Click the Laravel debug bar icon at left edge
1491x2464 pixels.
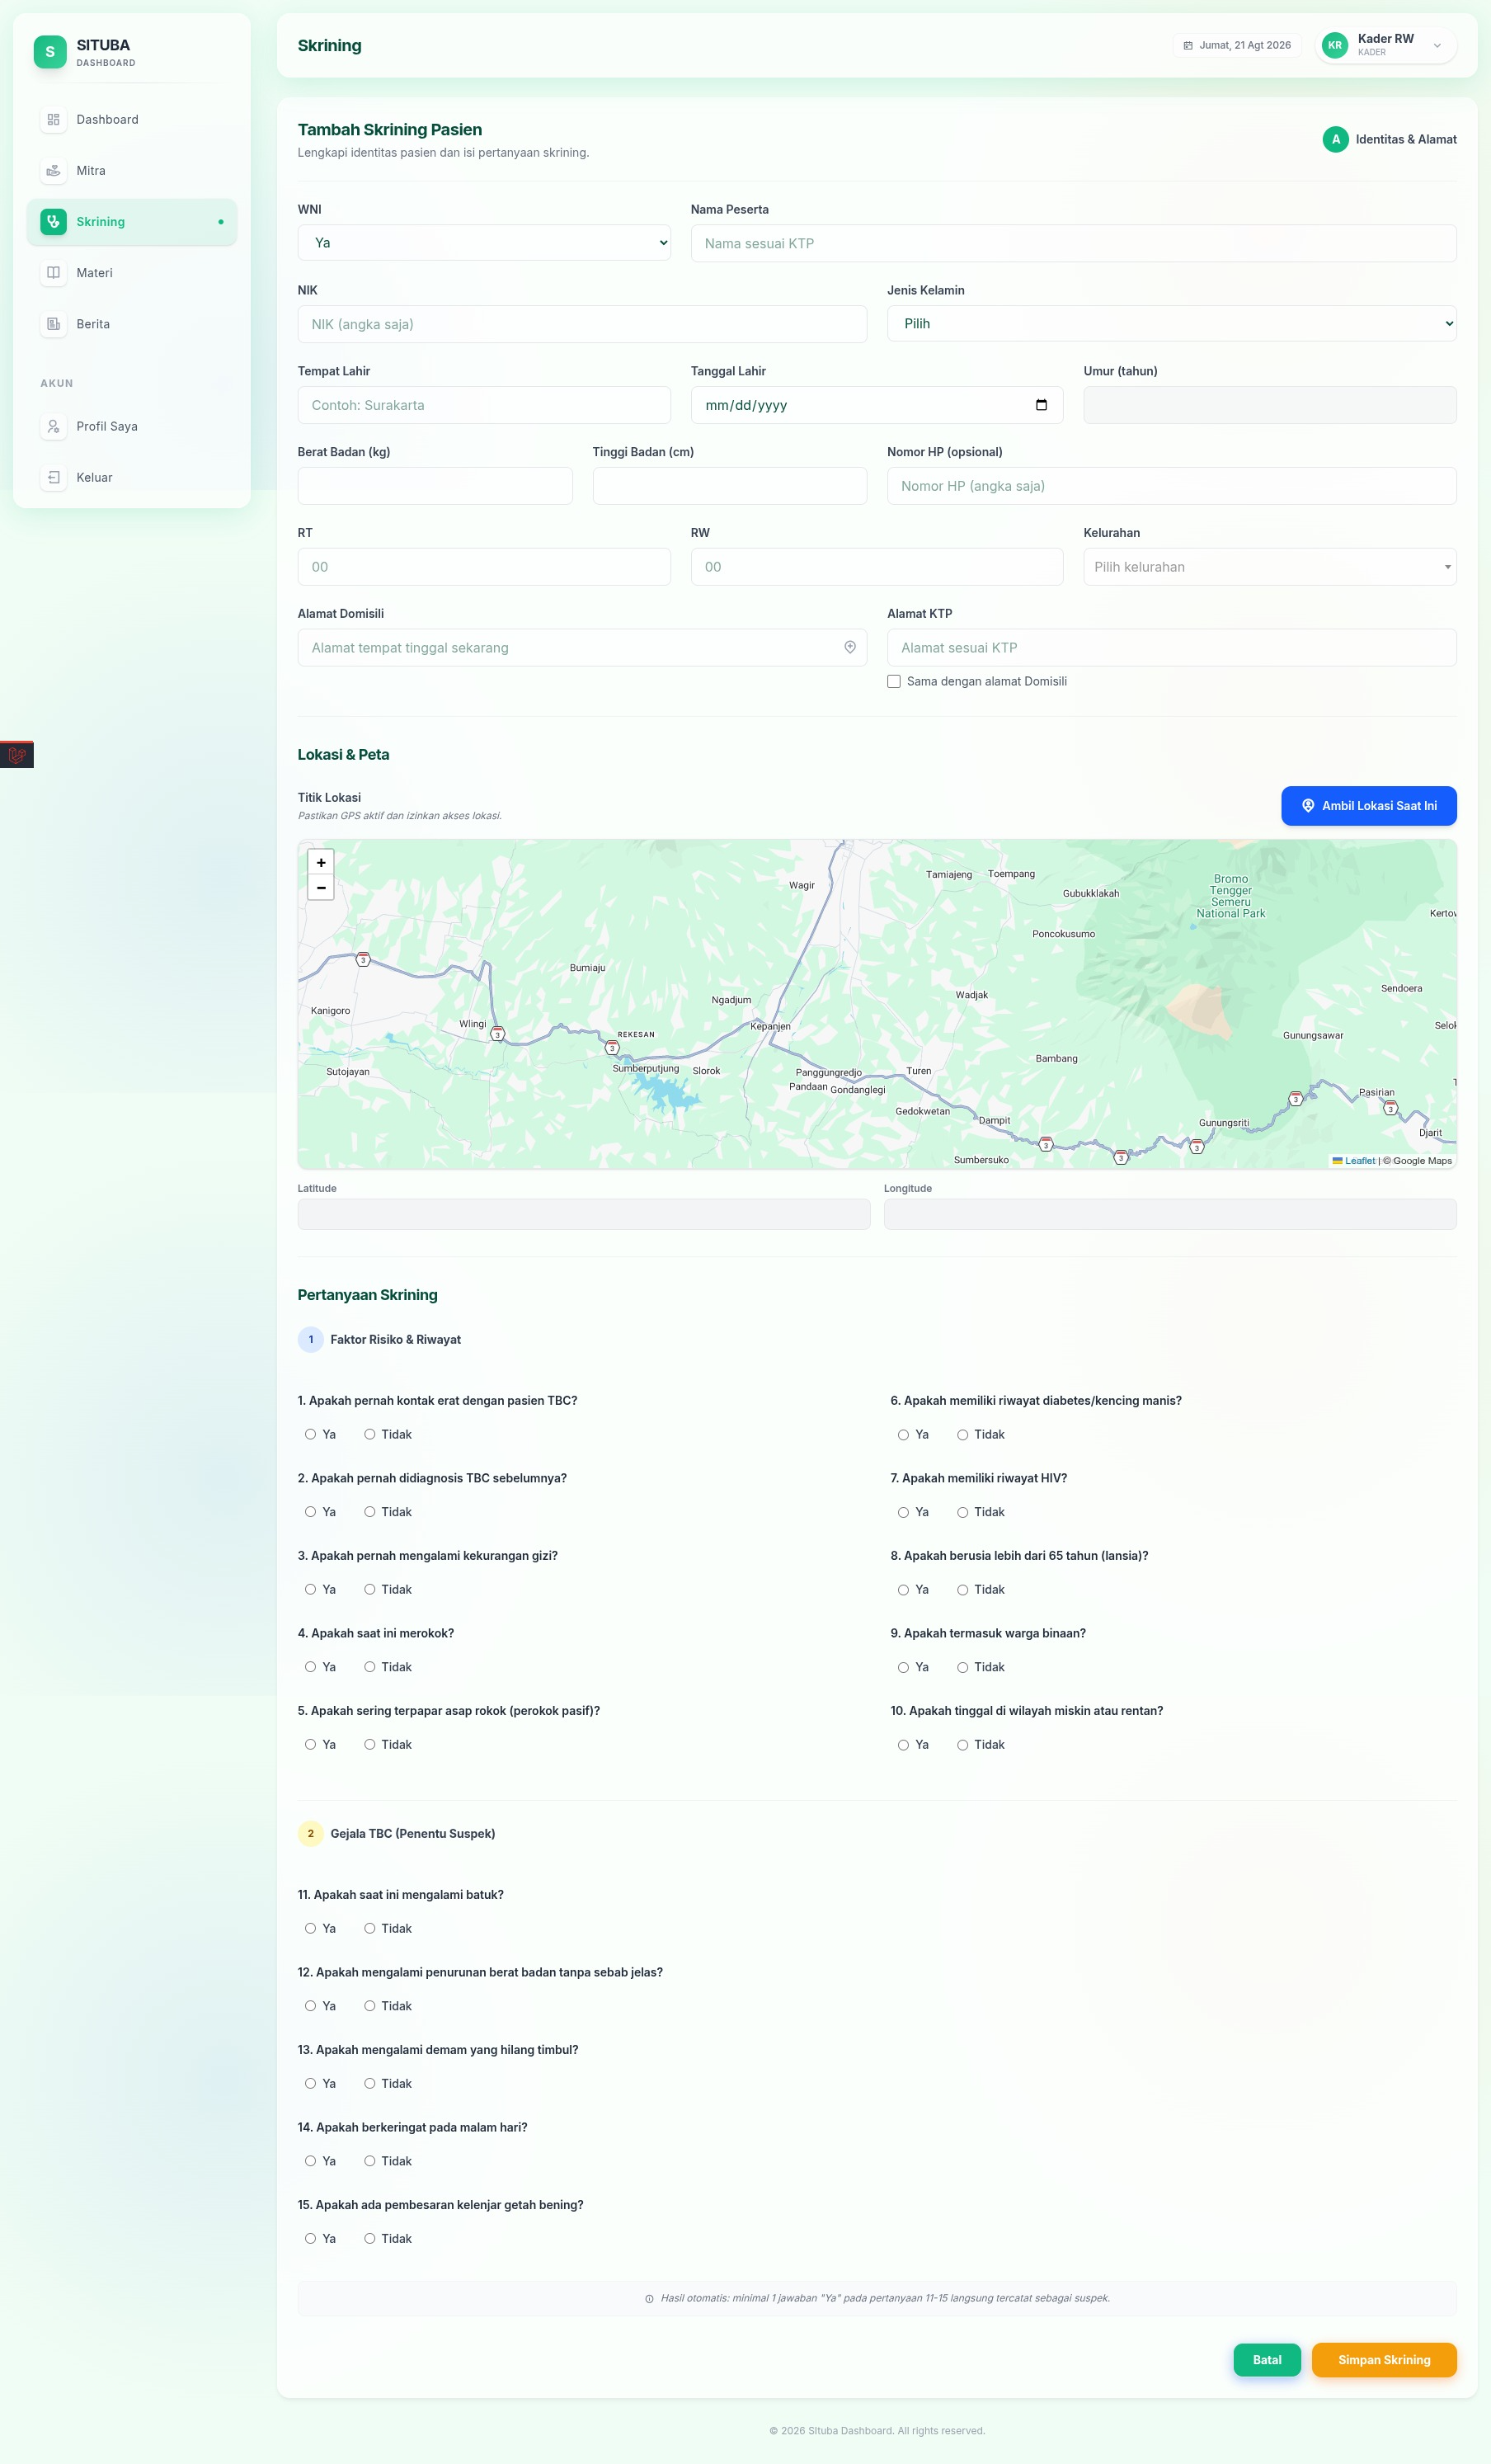[17, 755]
